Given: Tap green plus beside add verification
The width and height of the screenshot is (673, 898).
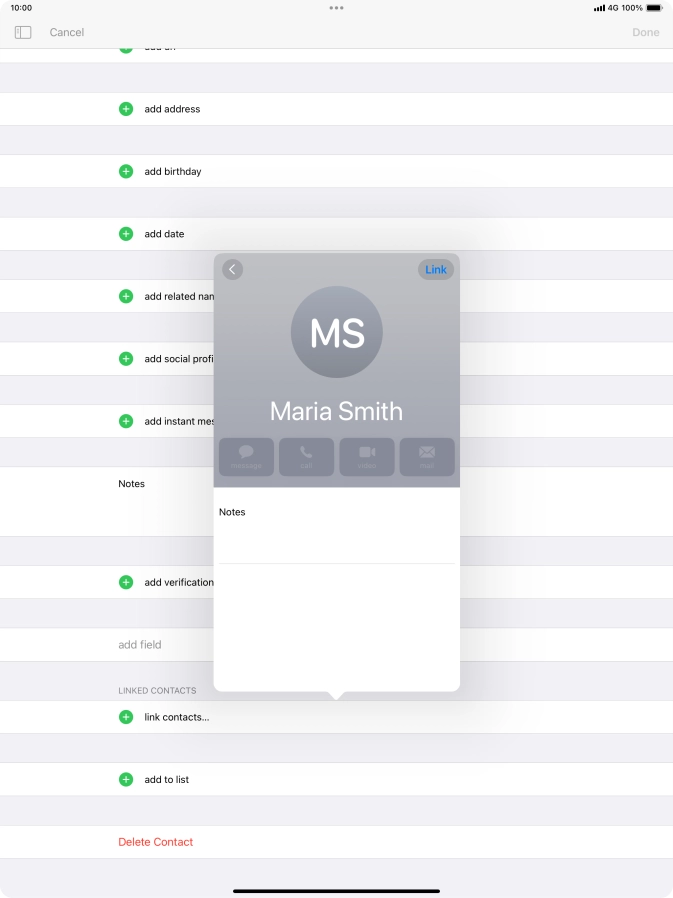Looking at the screenshot, I should coord(126,582).
